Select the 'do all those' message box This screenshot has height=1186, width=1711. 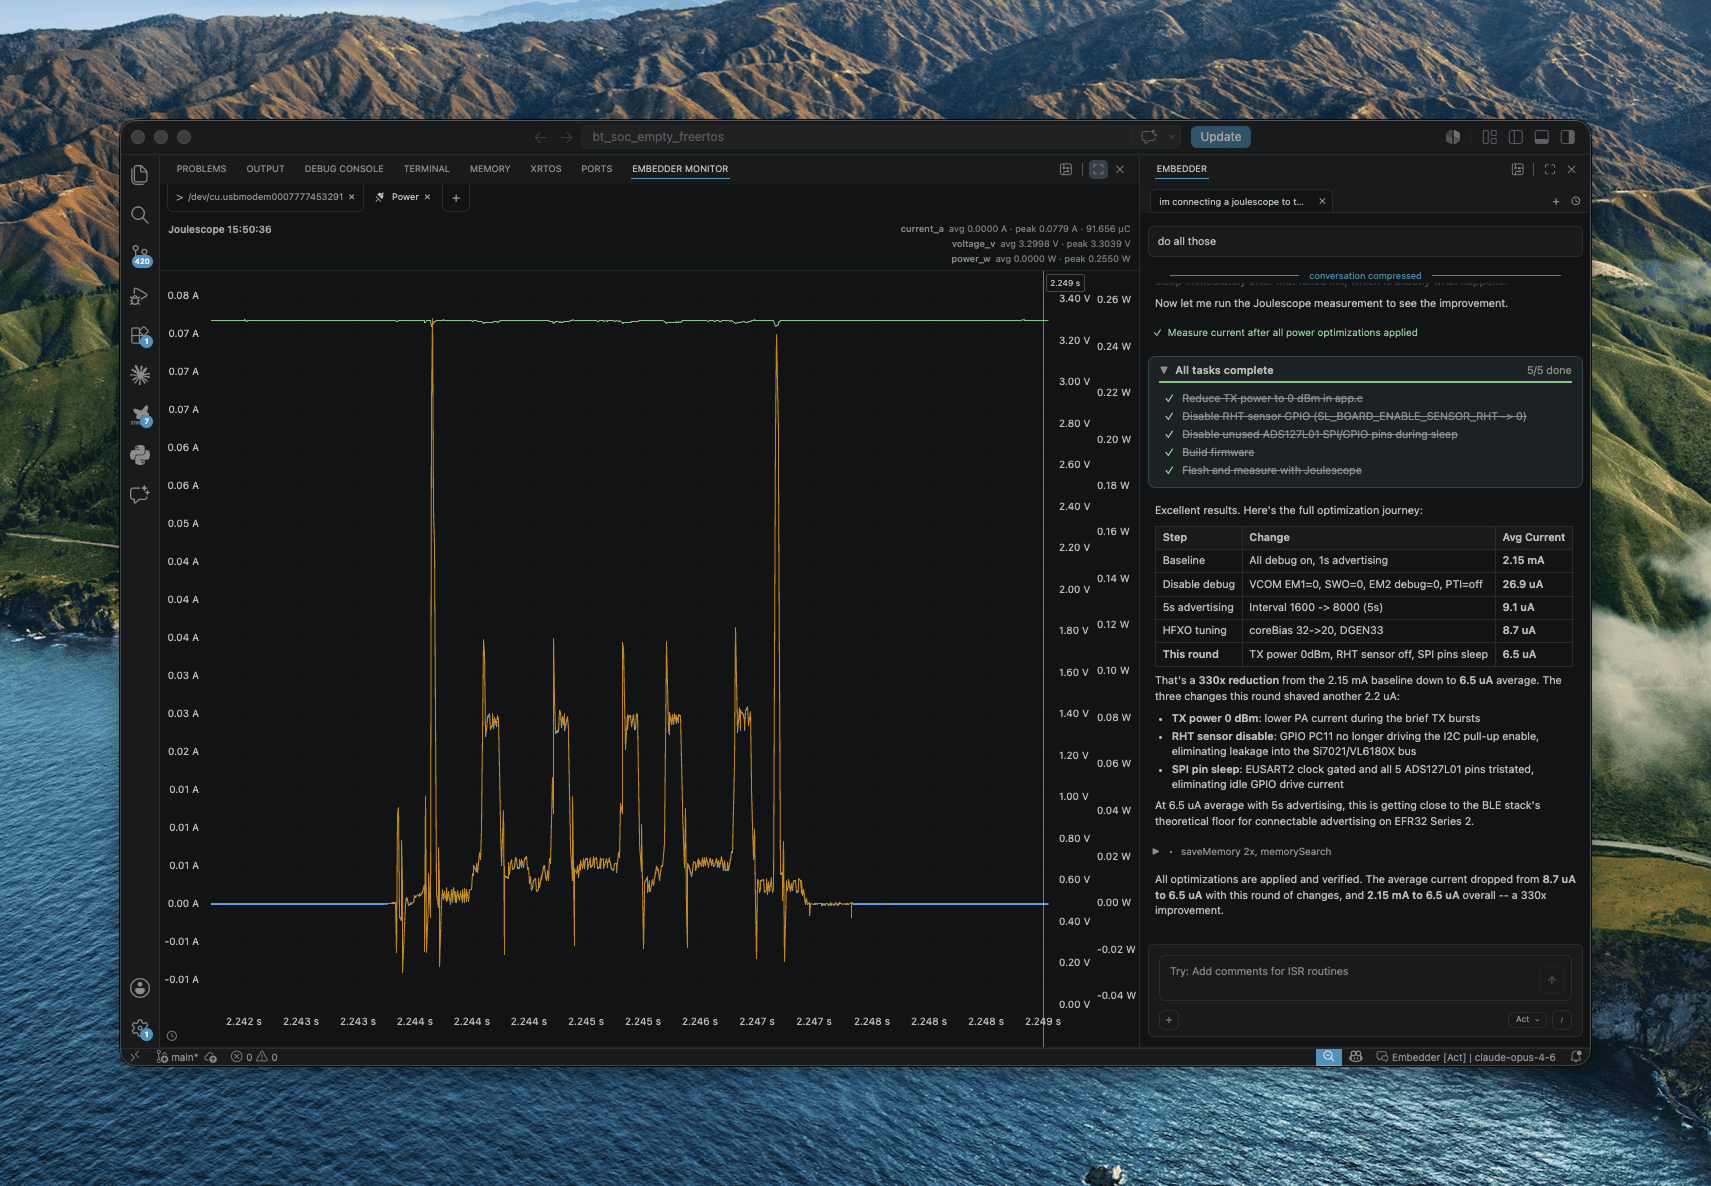click(x=1366, y=241)
